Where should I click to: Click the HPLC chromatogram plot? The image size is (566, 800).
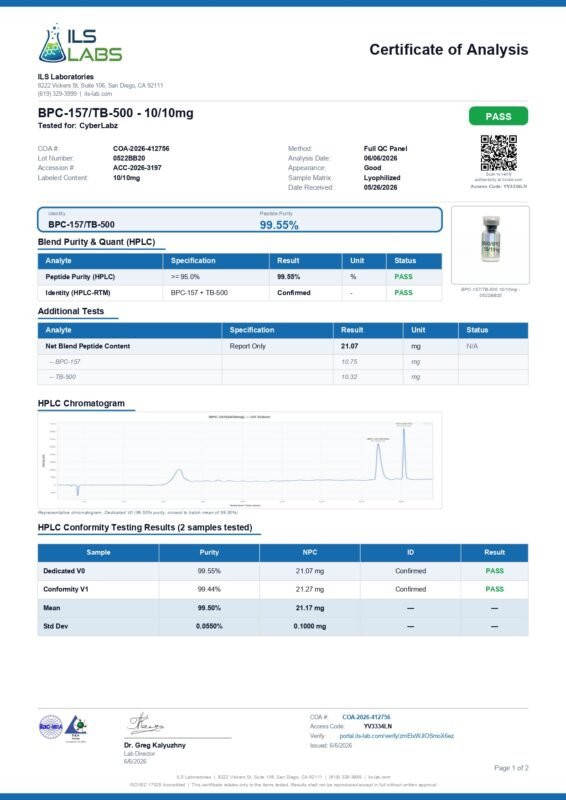coord(240,460)
